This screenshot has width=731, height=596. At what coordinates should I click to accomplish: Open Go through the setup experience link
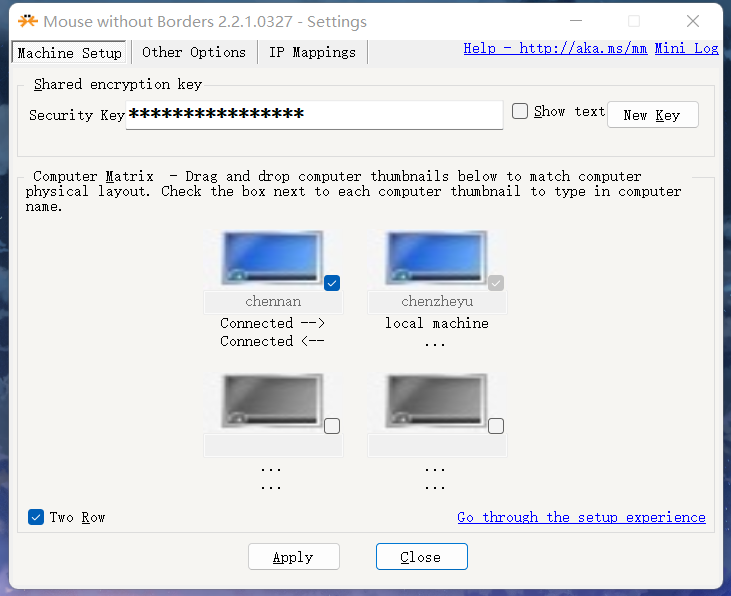point(581,518)
